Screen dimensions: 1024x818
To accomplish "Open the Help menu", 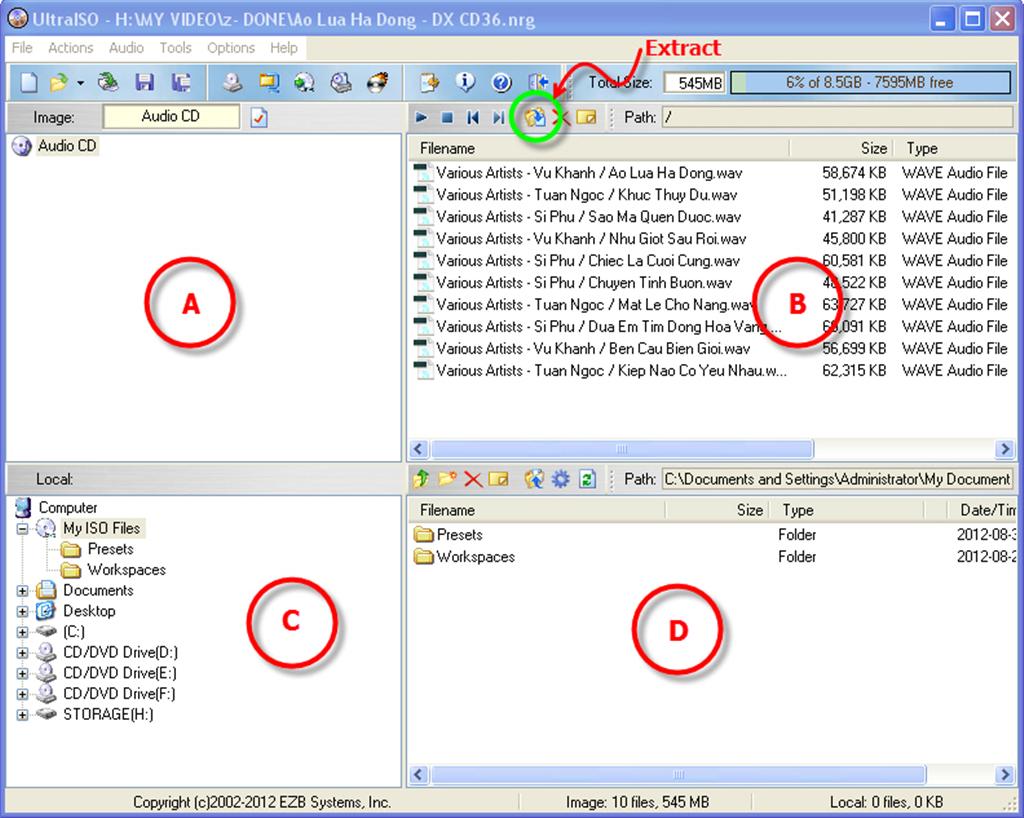I will [283, 48].
